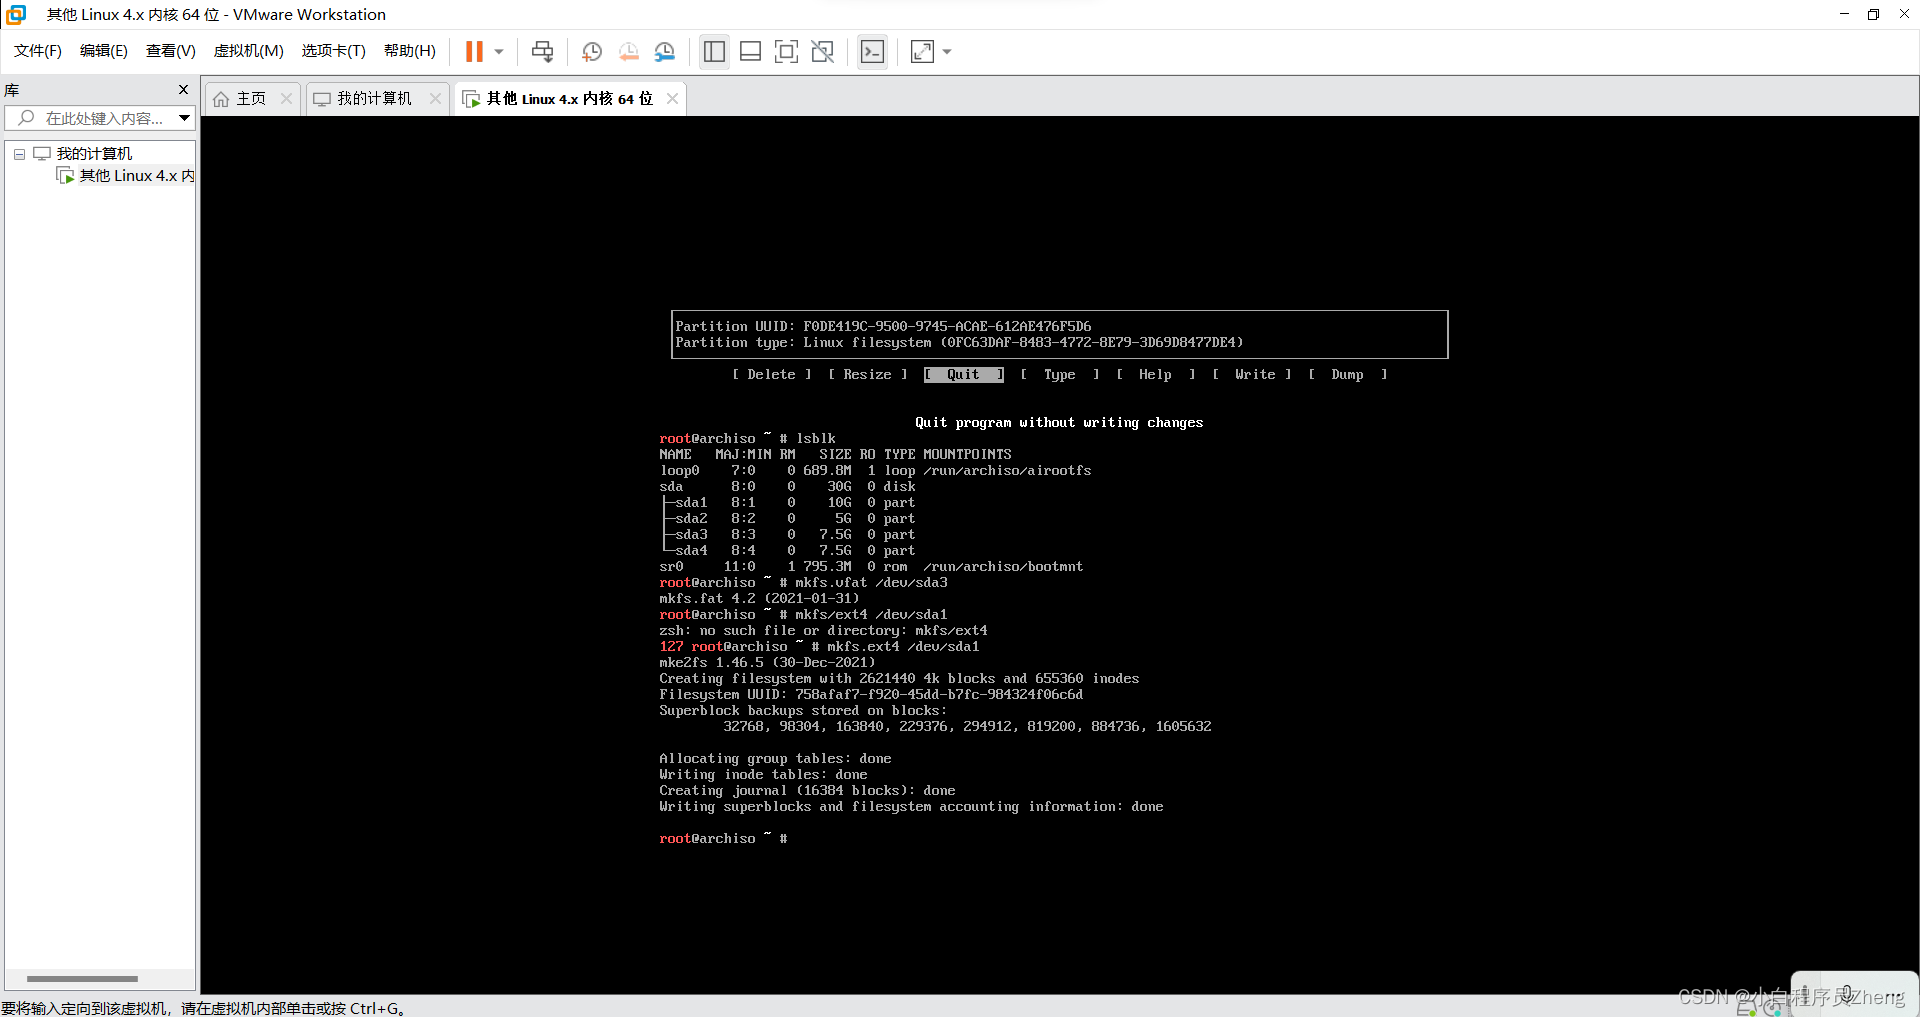Open the power options dropdown arrow
This screenshot has width=1920, height=1017.
tap(499, 51)
